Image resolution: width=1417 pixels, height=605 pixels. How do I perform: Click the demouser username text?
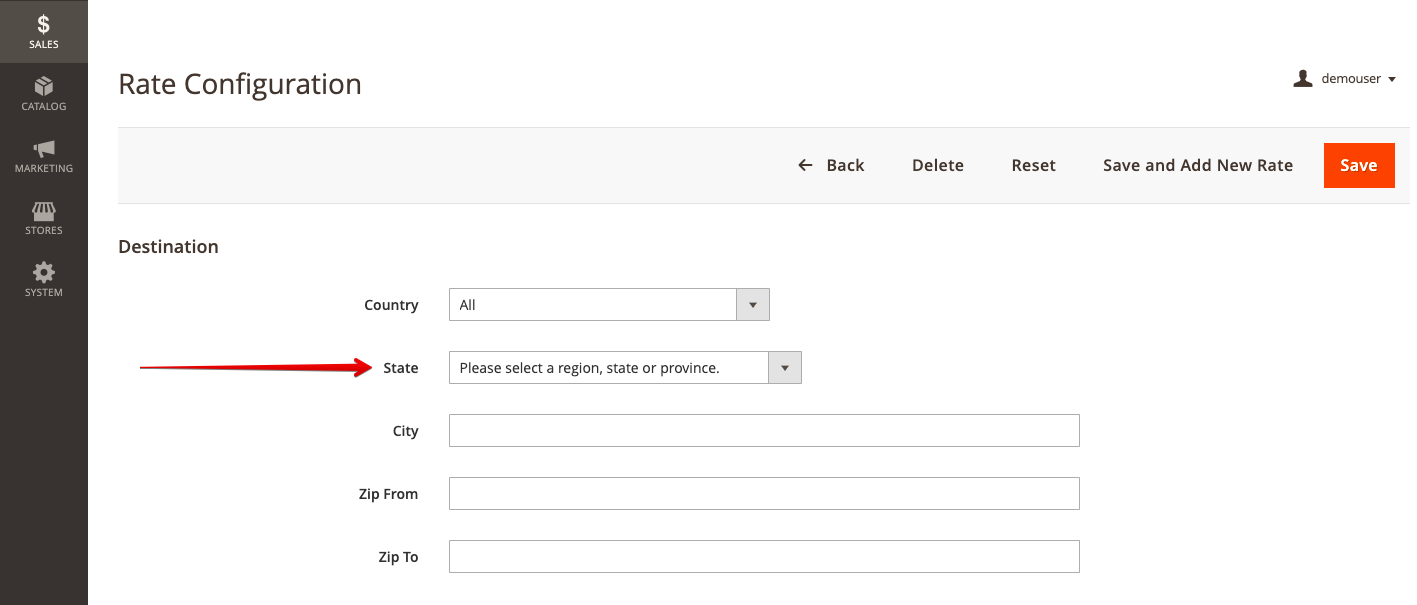click(x=1351, y=78)
